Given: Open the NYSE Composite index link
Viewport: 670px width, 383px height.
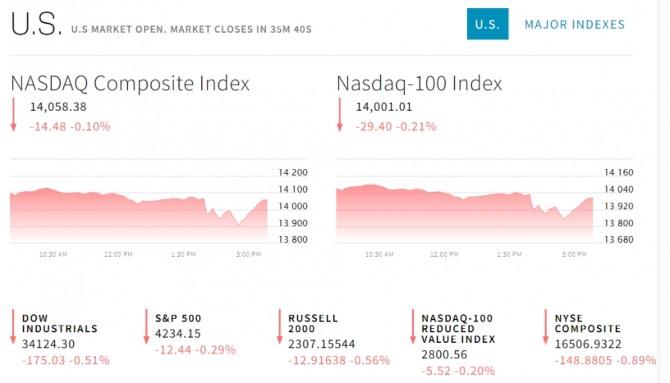Looking at the screenshot, I should [588, 324].
